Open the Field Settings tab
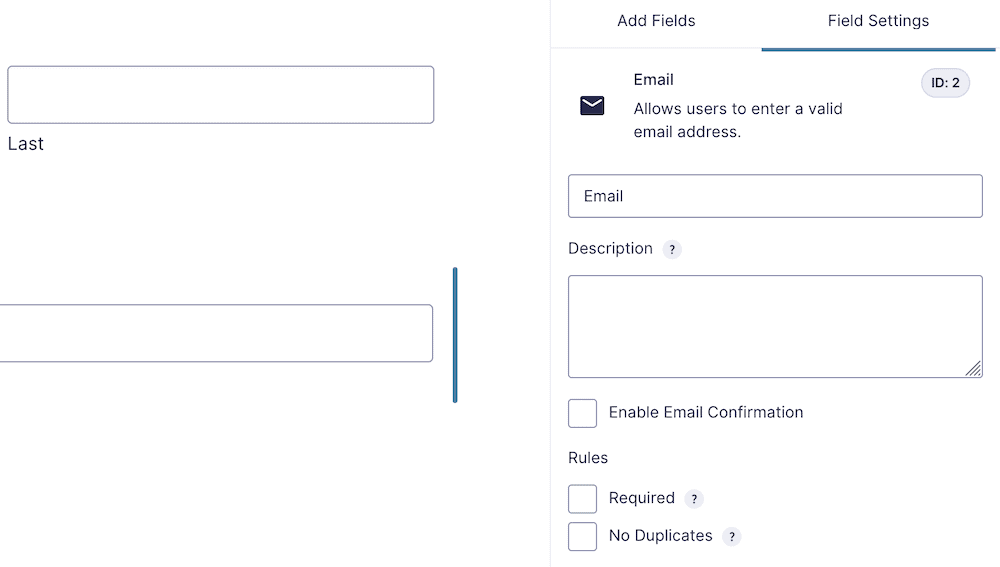Image resolution: width=1000 pixels, height=567 pixels. (x=878, y=21)
